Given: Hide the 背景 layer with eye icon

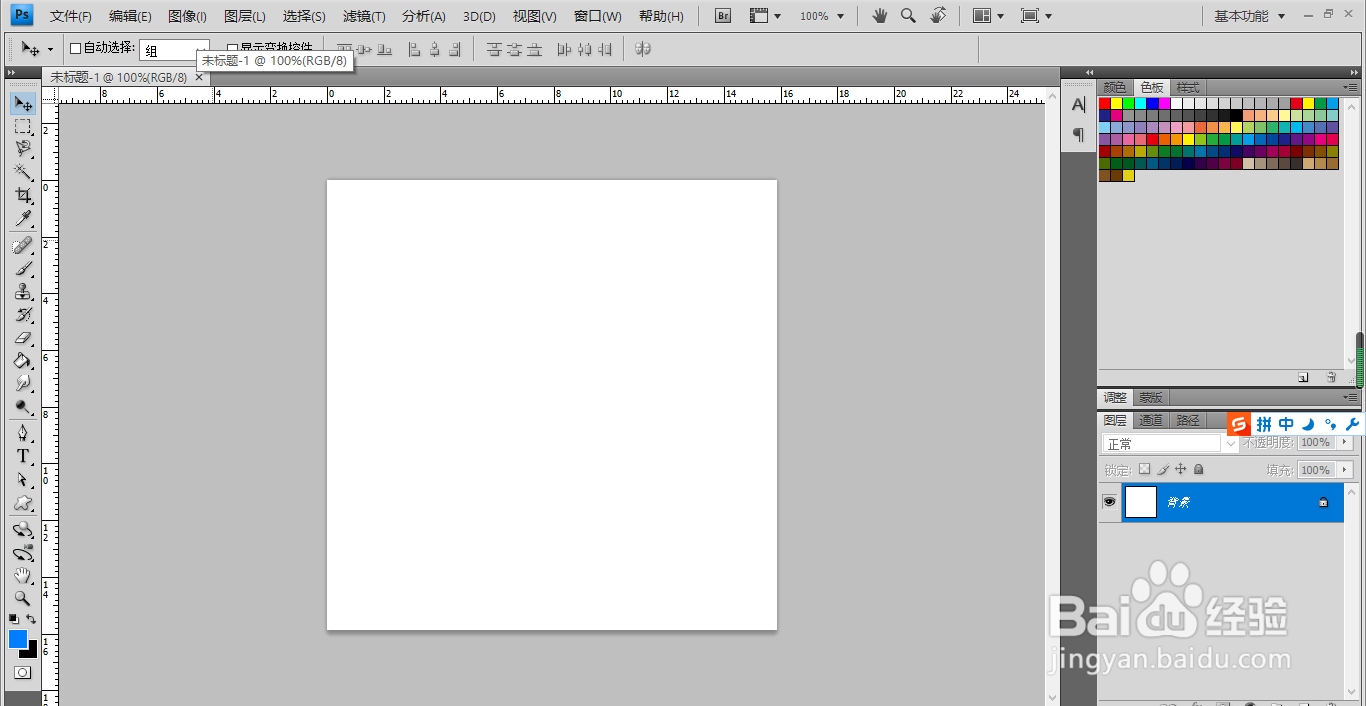Looking at the screenshot, I should [1109, 502].
